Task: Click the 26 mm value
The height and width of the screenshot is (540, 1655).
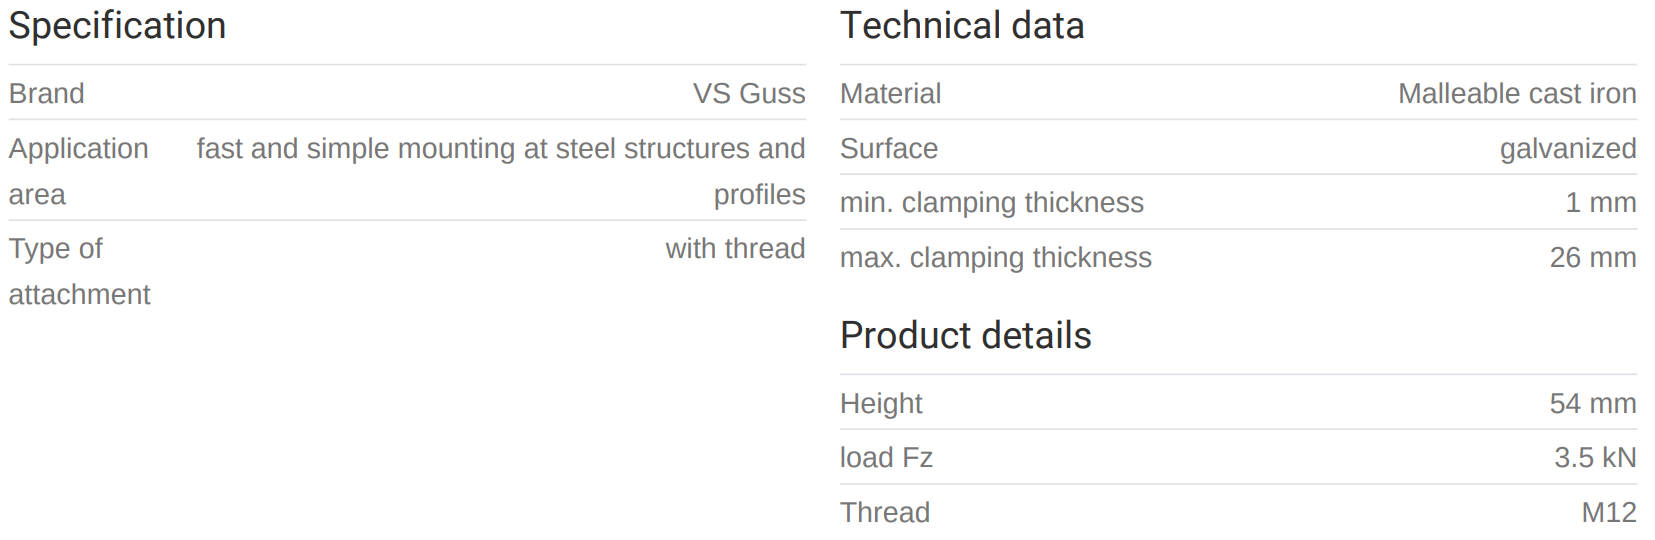Action: pyautogui.click(x=1592, y=258)
